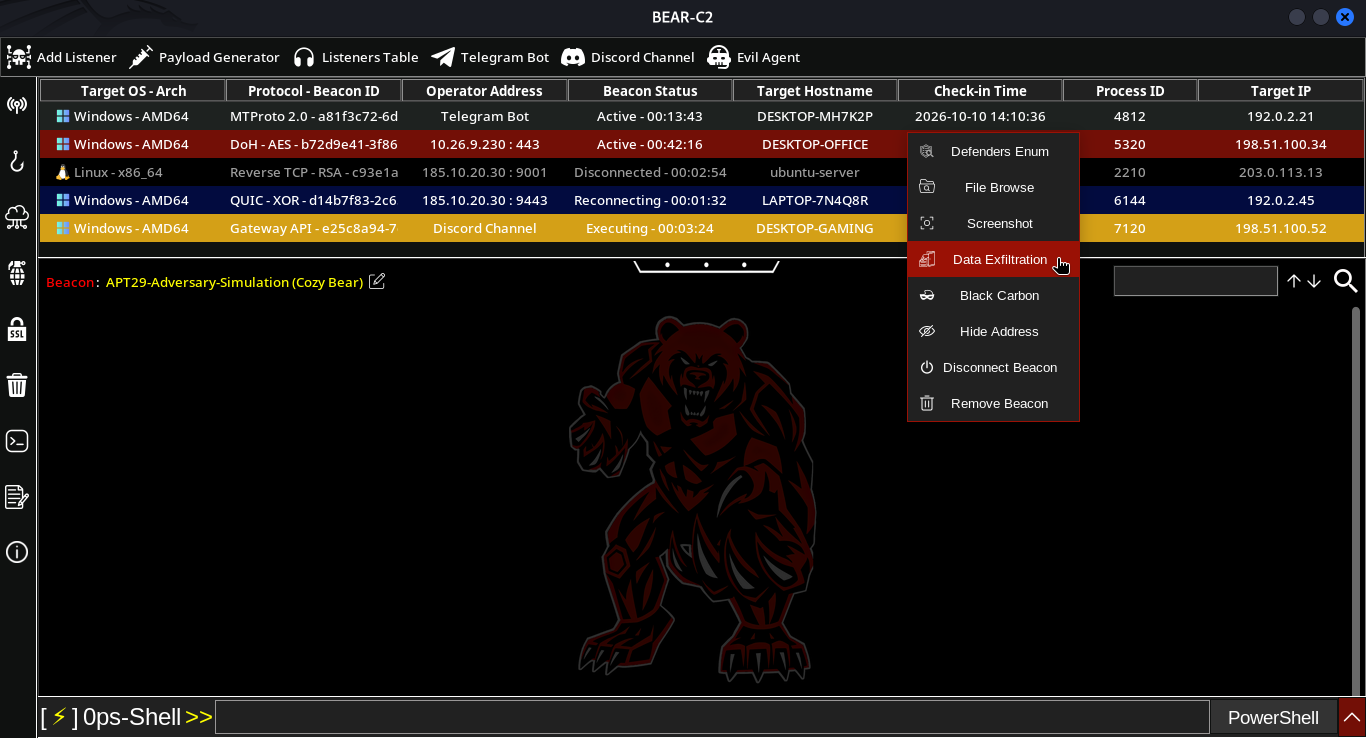1366x738 pixels.
Task: Select File Browse in the context menu
Action: coord(993,188)
